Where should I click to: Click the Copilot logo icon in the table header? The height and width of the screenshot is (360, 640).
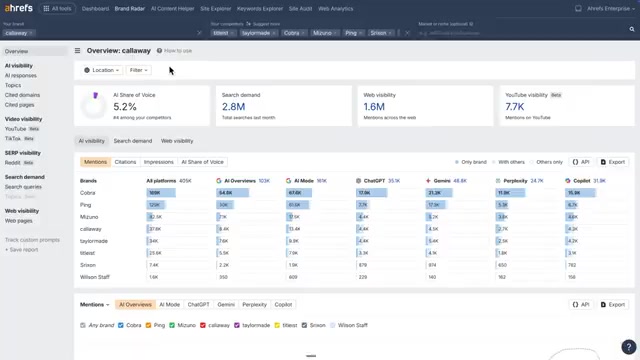[568, 180]
